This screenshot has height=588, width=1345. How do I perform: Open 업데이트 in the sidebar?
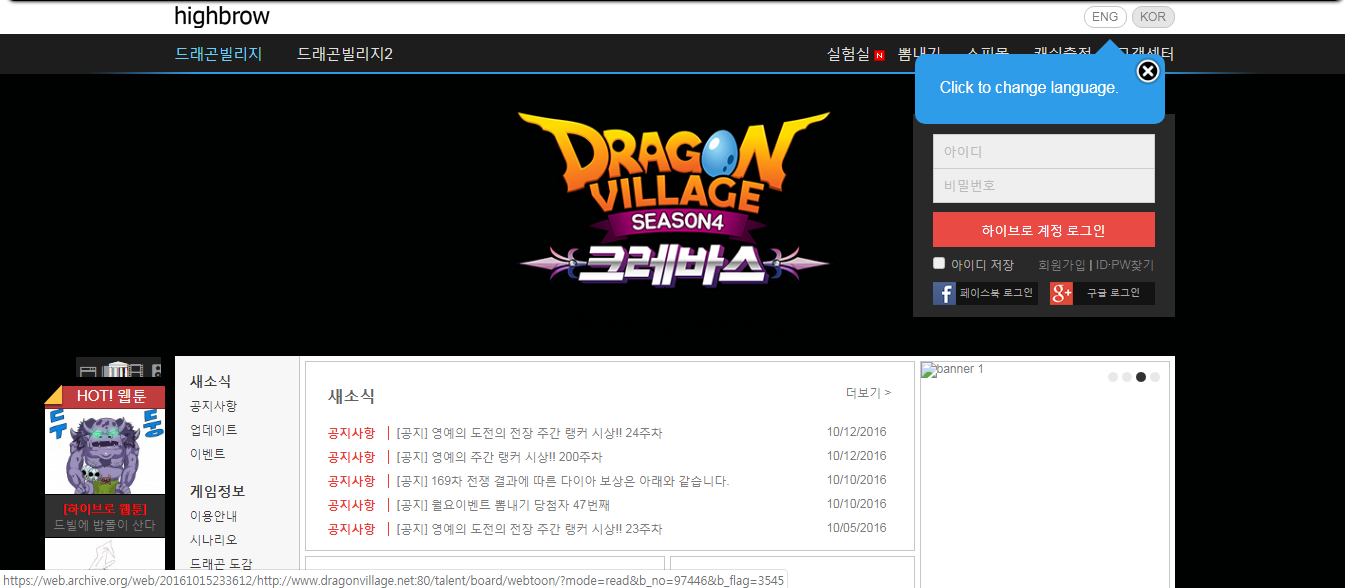214,430
